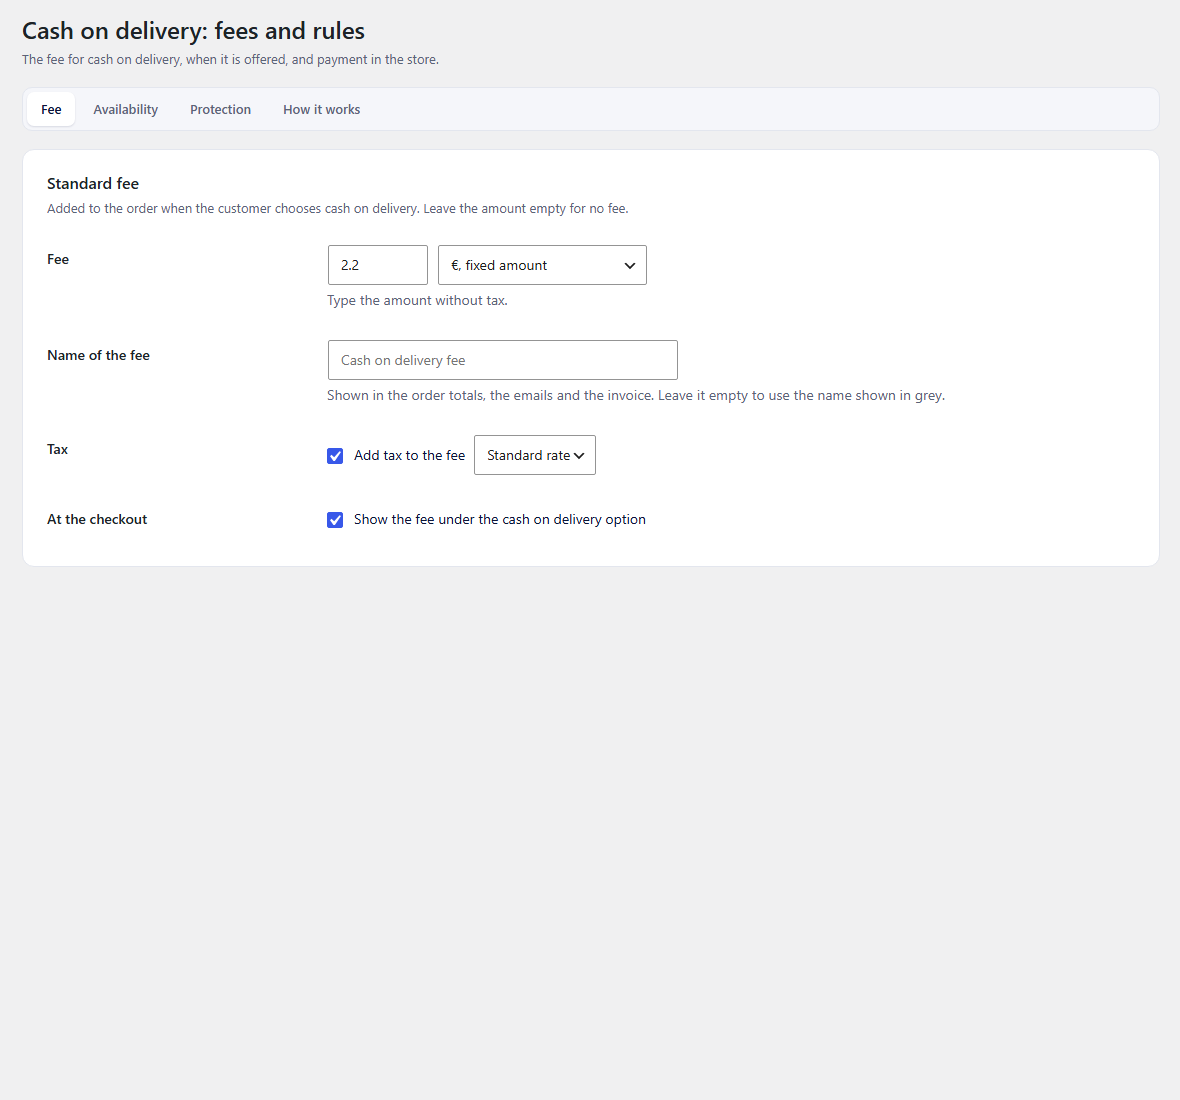Click the 'At the checkout' label

click(x=97, y=519)
